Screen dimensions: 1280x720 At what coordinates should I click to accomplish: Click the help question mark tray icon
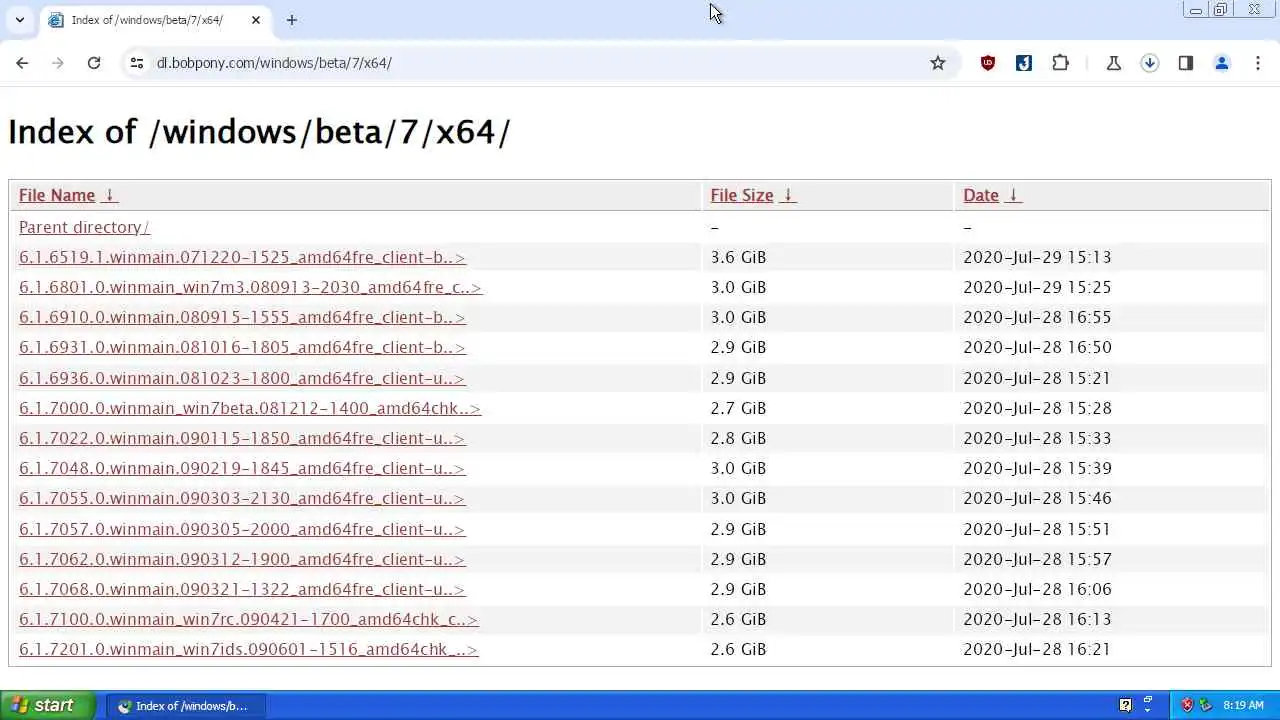pos(1125,705)
